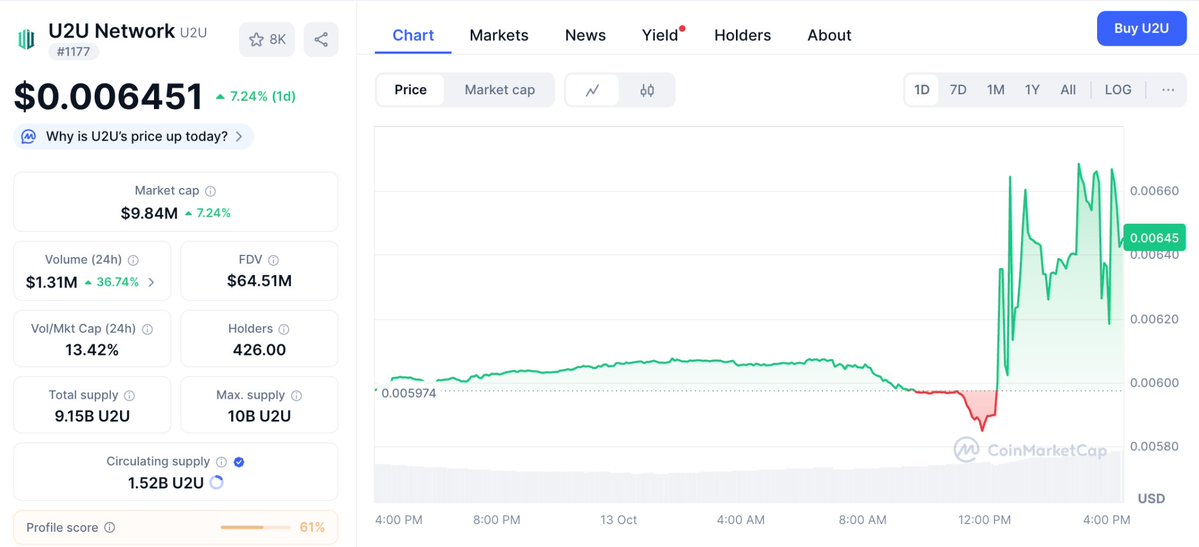Viewport: 1199px width, 547px height.
Task: Select the 7D time range
Action: coord(958,90)
